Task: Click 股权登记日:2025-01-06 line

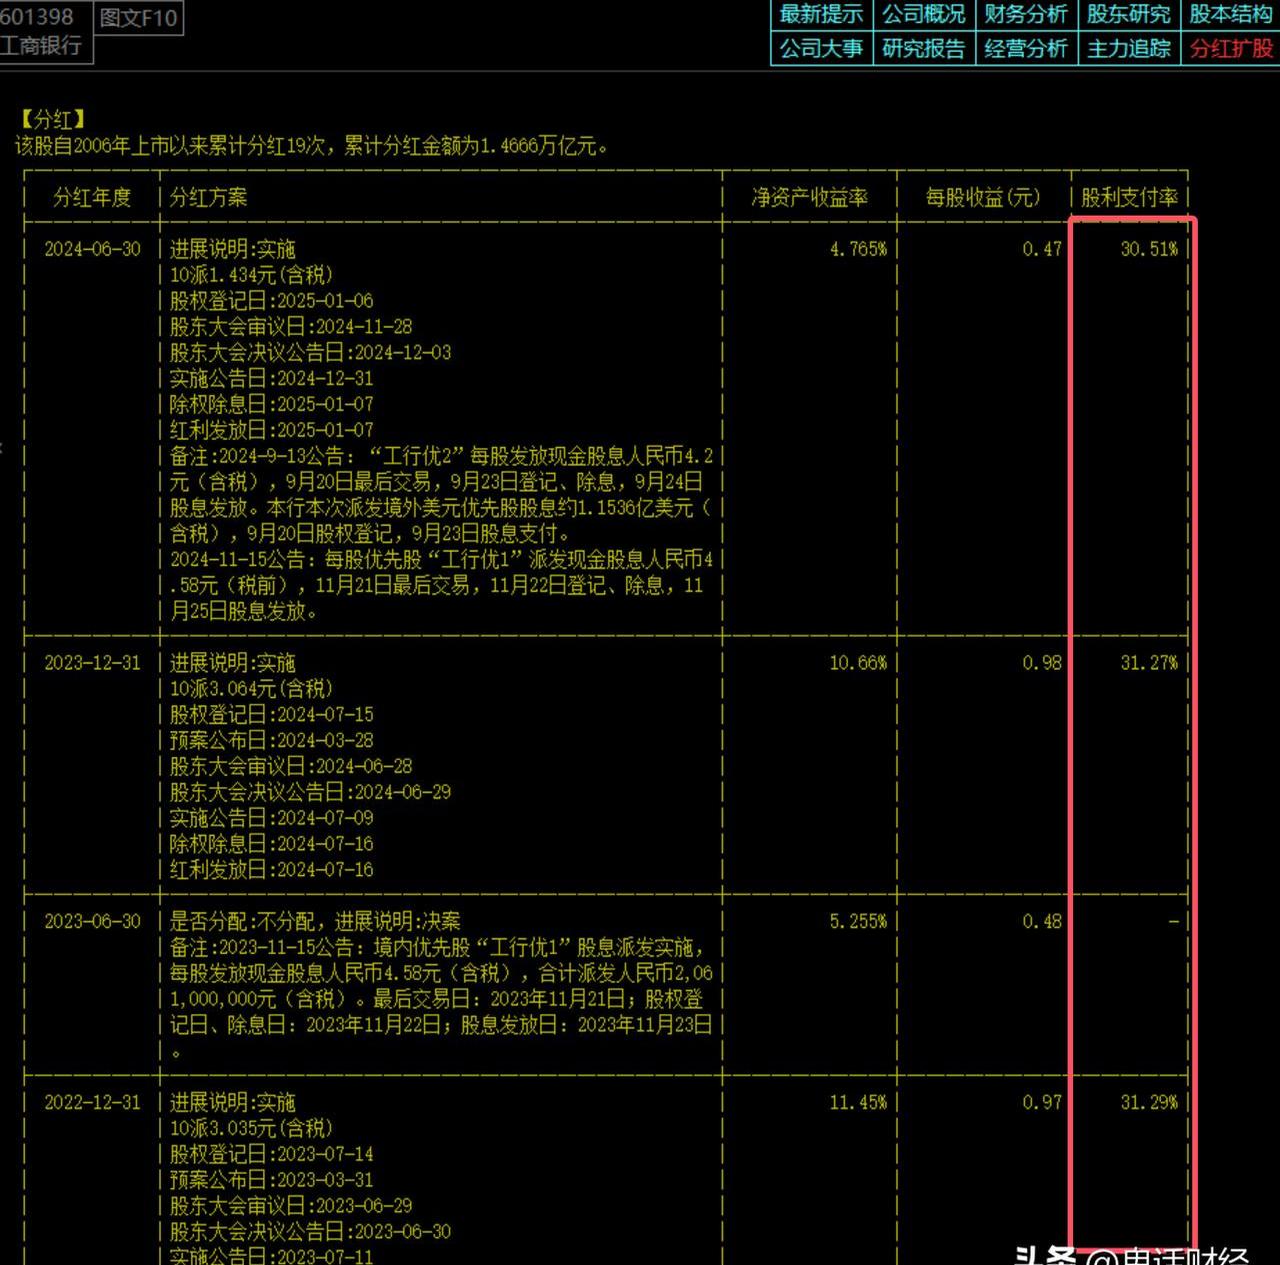Action: tap(271, 301)
